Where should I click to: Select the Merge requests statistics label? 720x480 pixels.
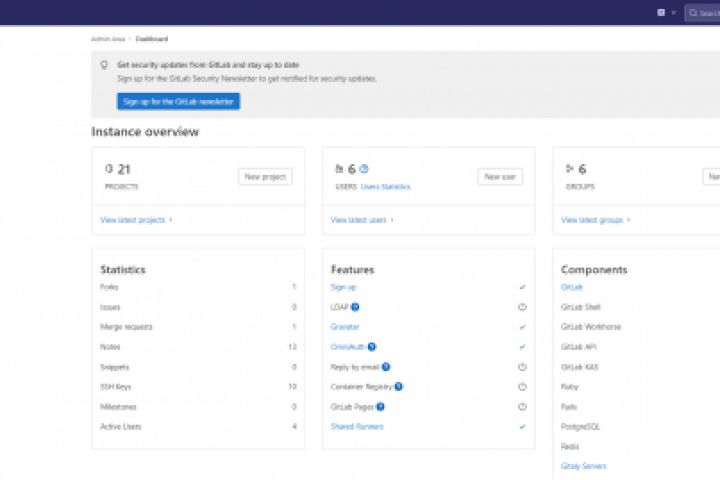(126, 327)
